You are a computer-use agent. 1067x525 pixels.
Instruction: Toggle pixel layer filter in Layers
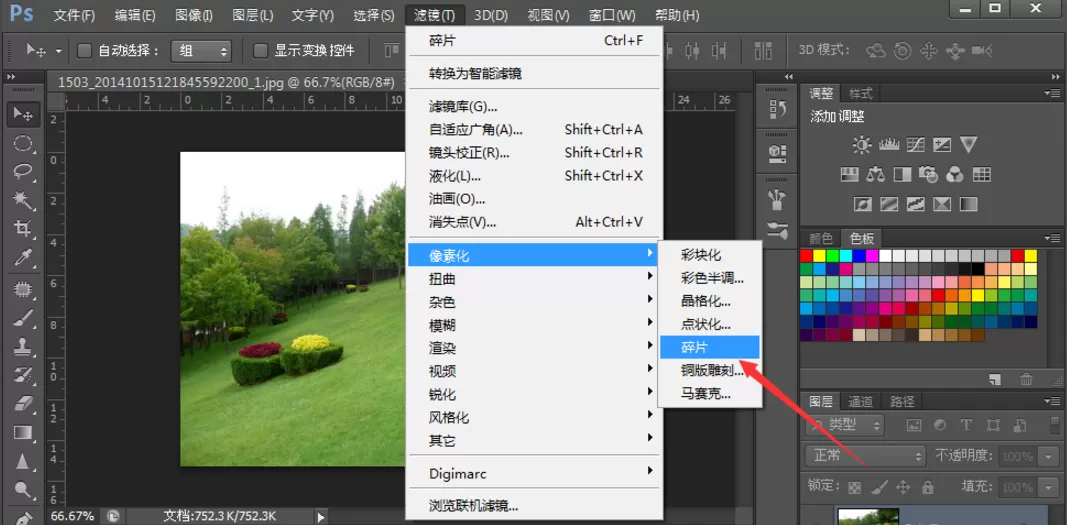click(x=914, y=426)
